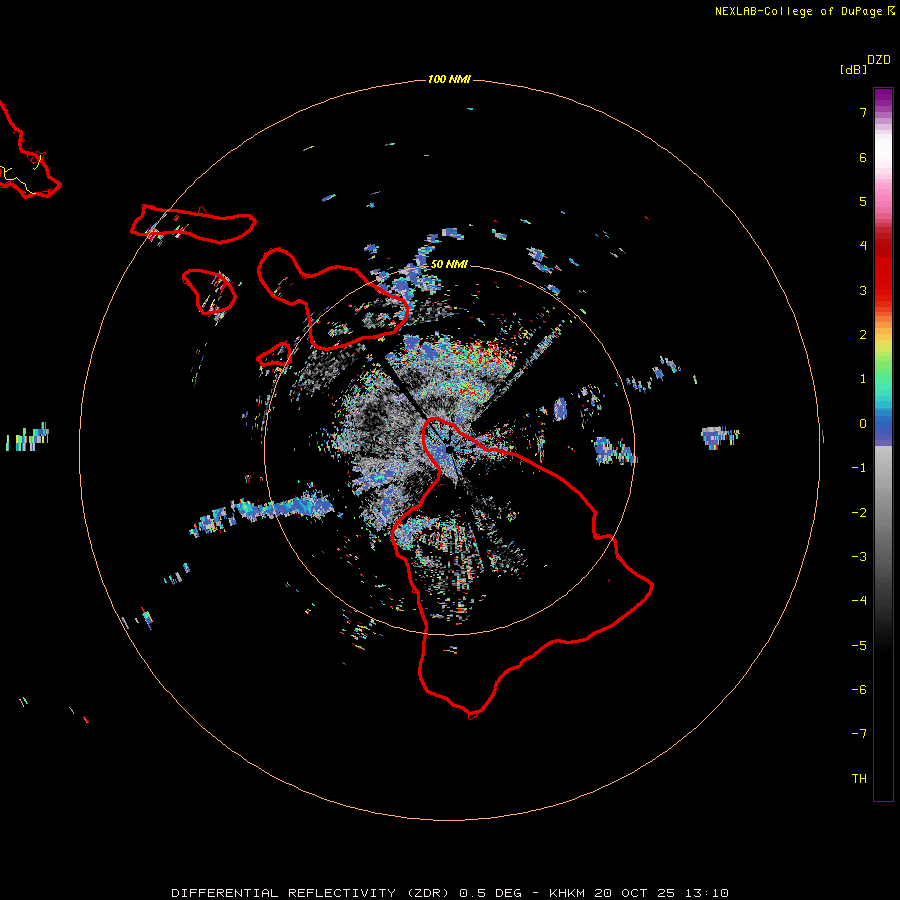The image size is (900, 900).
Task: Click the "-3" value on the color scale
Action: click(859, 557)
